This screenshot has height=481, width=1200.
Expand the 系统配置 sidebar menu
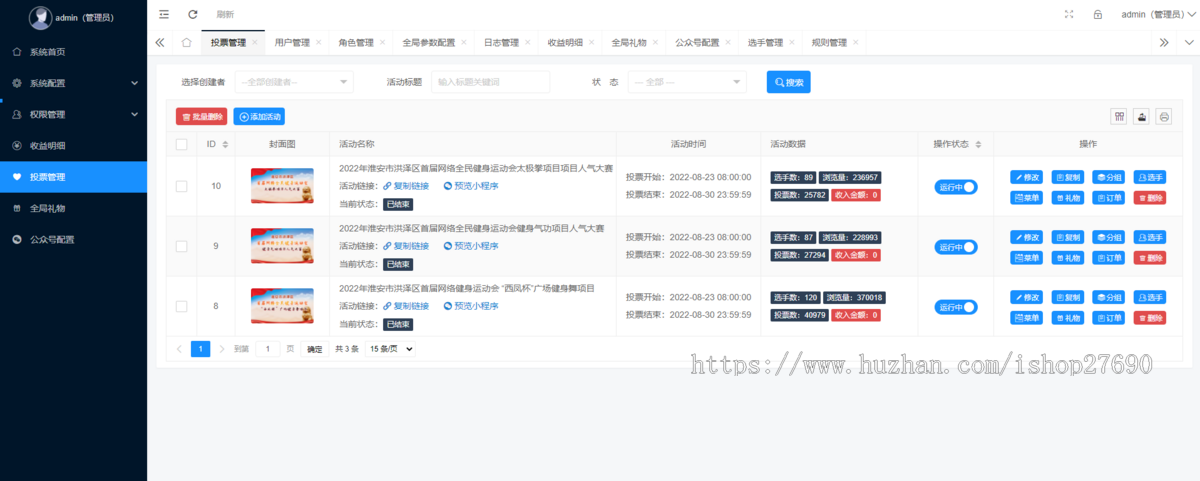pyautogui.click(x=73, y=83)
